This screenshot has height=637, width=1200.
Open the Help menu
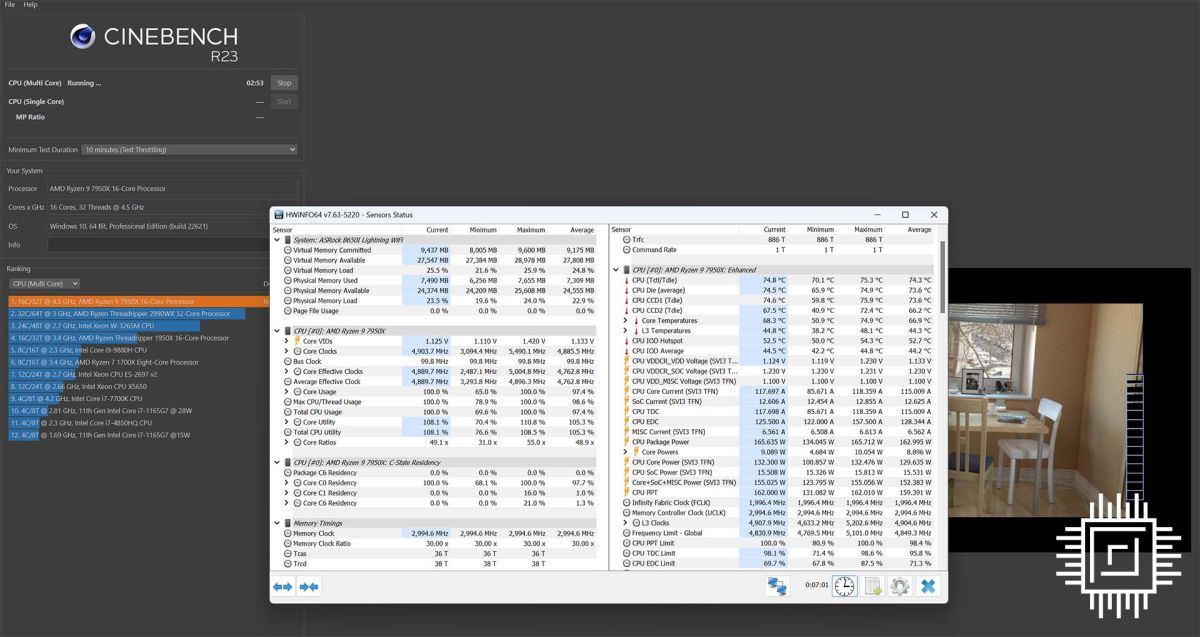click(31, 5)
